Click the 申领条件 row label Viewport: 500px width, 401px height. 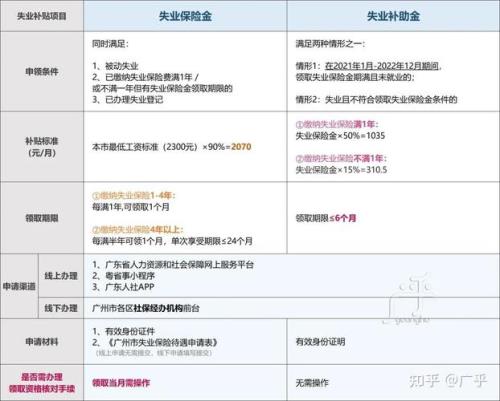42,71
